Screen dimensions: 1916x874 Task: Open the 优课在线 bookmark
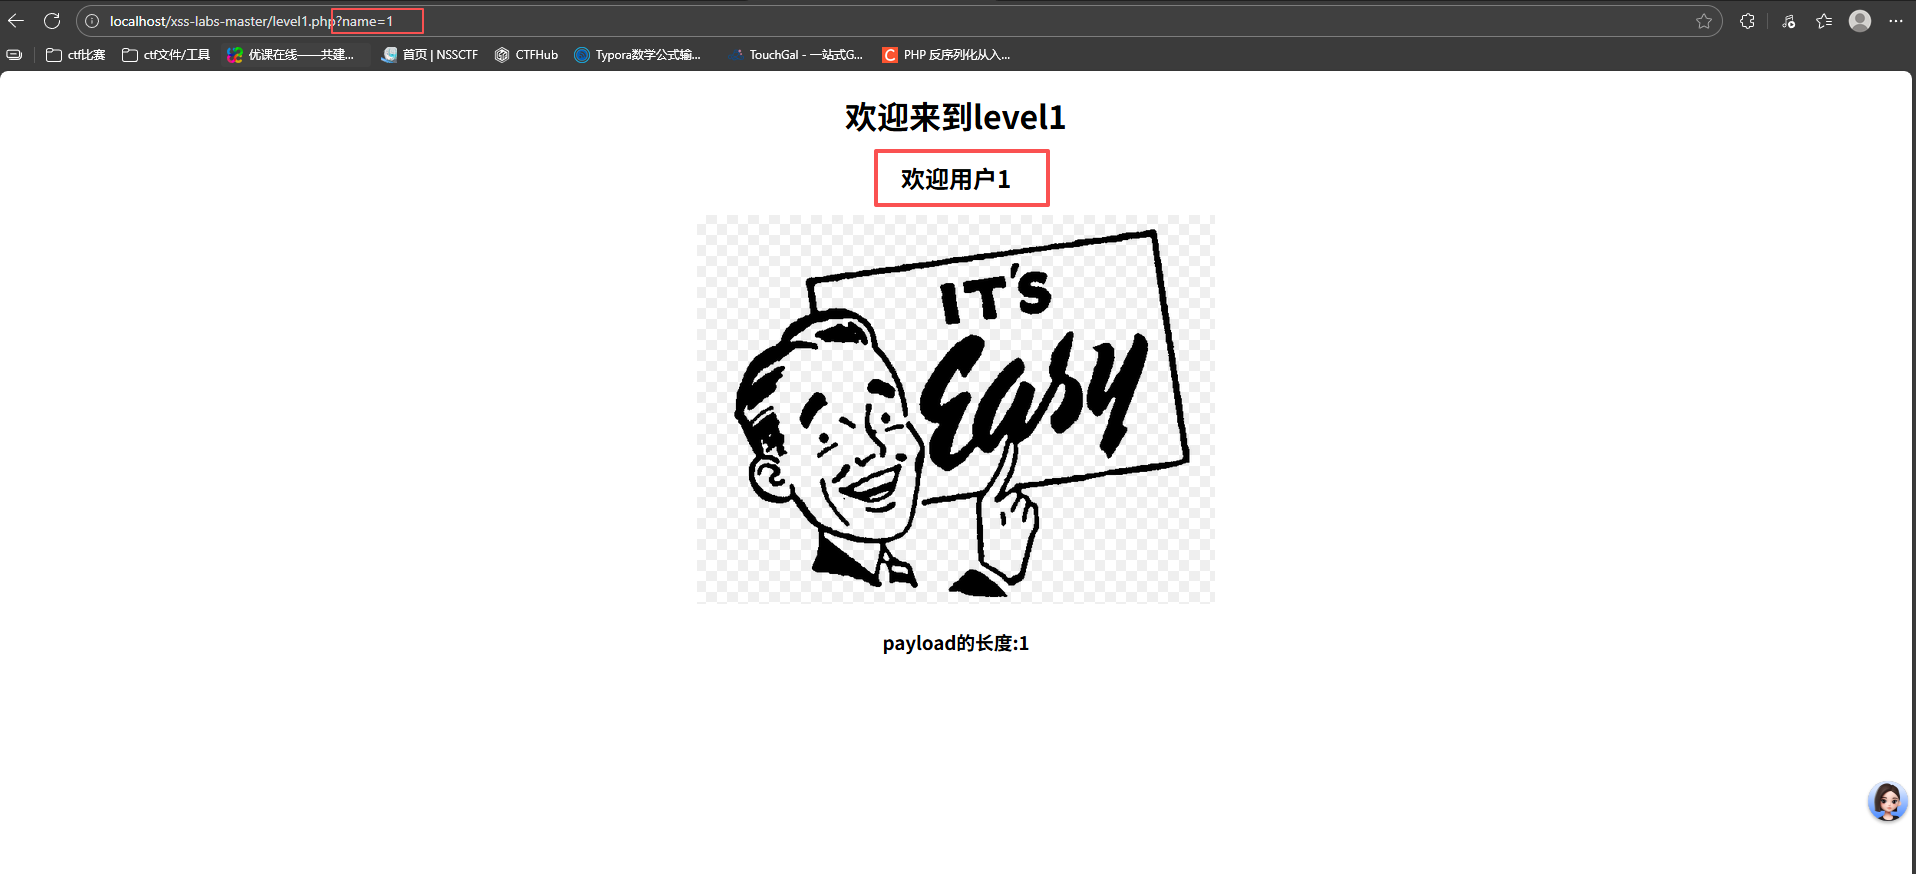[291, 55]
